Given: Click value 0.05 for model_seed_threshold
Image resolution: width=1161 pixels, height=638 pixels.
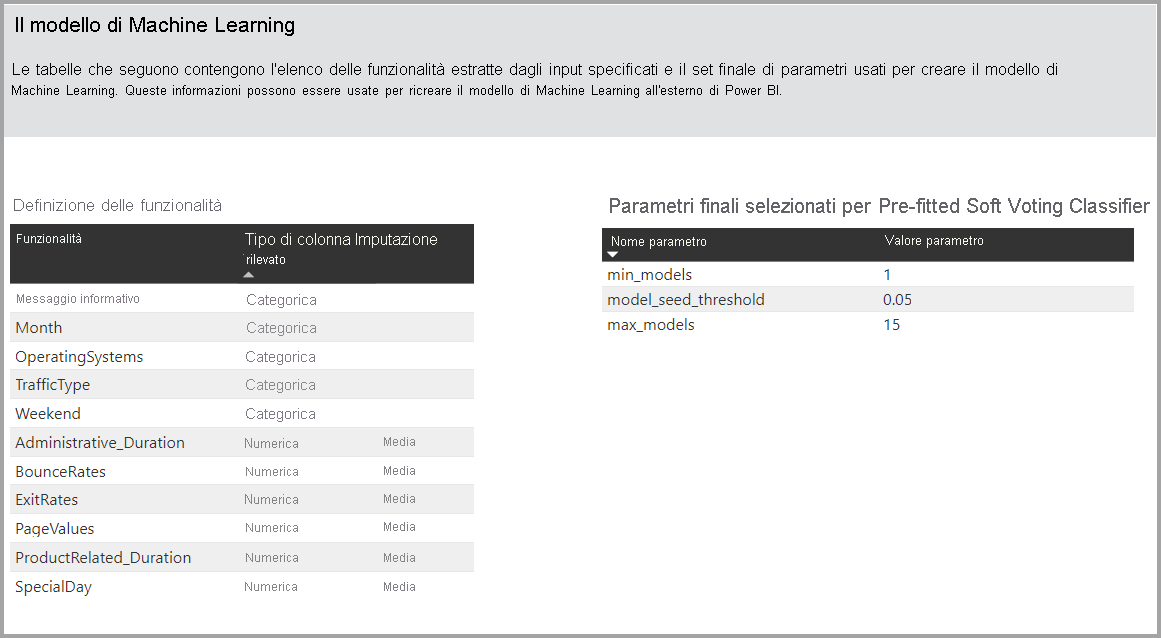Looking at the screenshot, I should 897,300.
